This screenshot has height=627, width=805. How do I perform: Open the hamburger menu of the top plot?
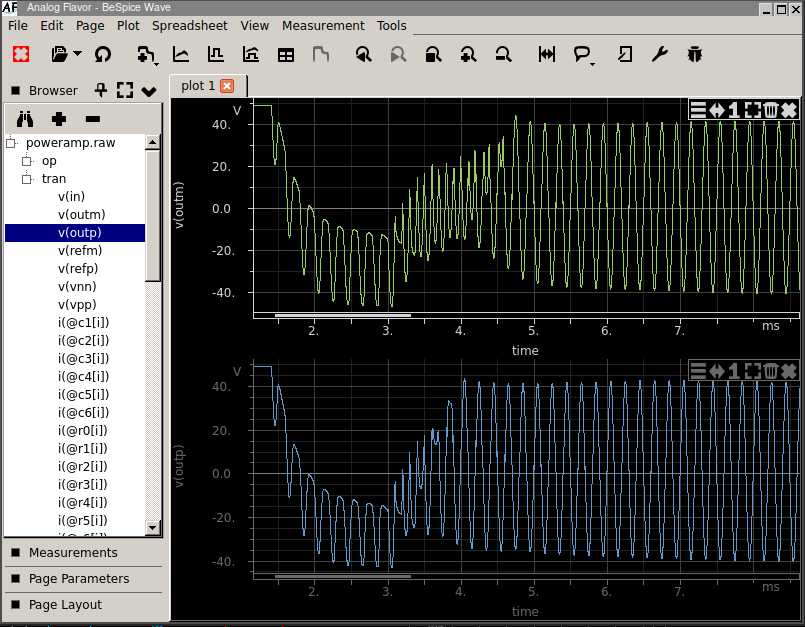(698, 110)
